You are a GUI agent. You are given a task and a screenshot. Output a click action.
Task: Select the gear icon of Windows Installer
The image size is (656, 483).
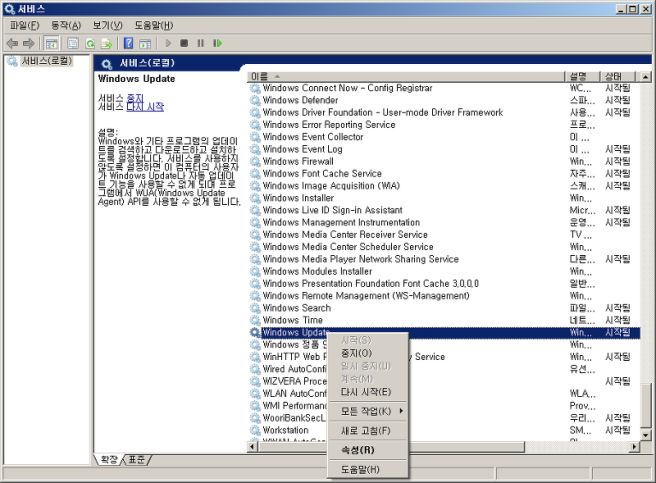coord(255,198)
